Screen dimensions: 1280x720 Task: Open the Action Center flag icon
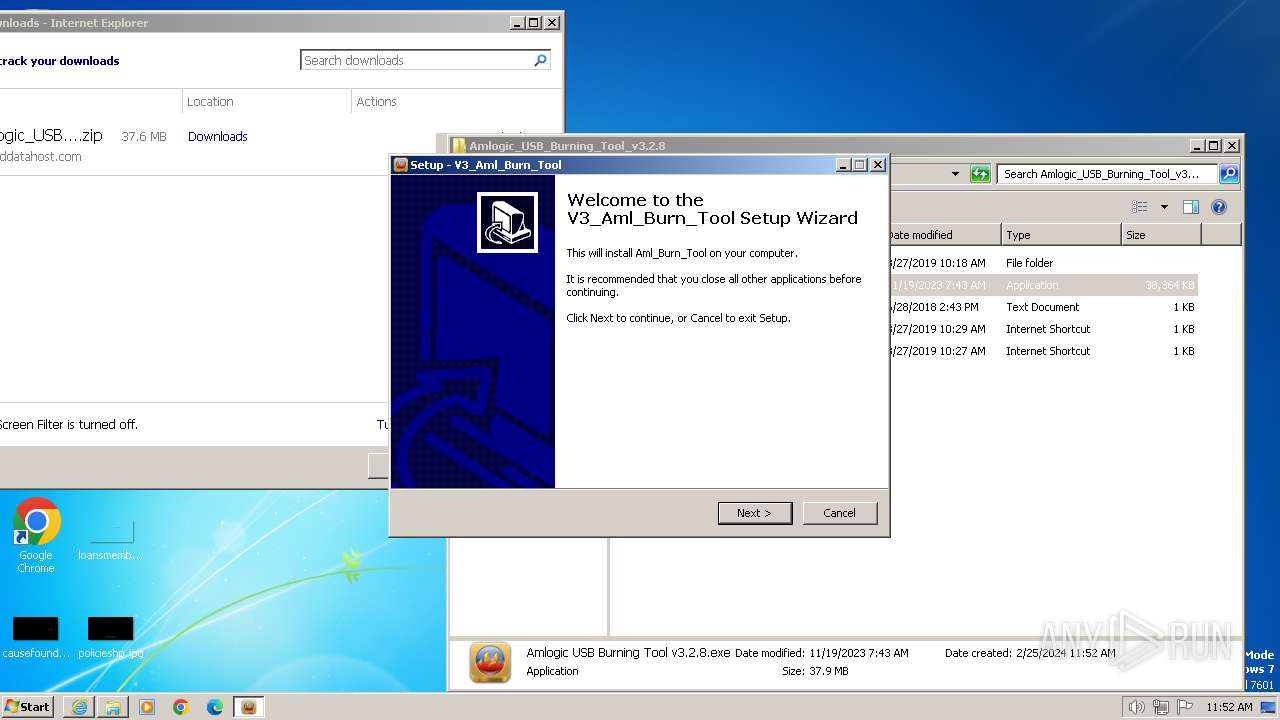1183,707
